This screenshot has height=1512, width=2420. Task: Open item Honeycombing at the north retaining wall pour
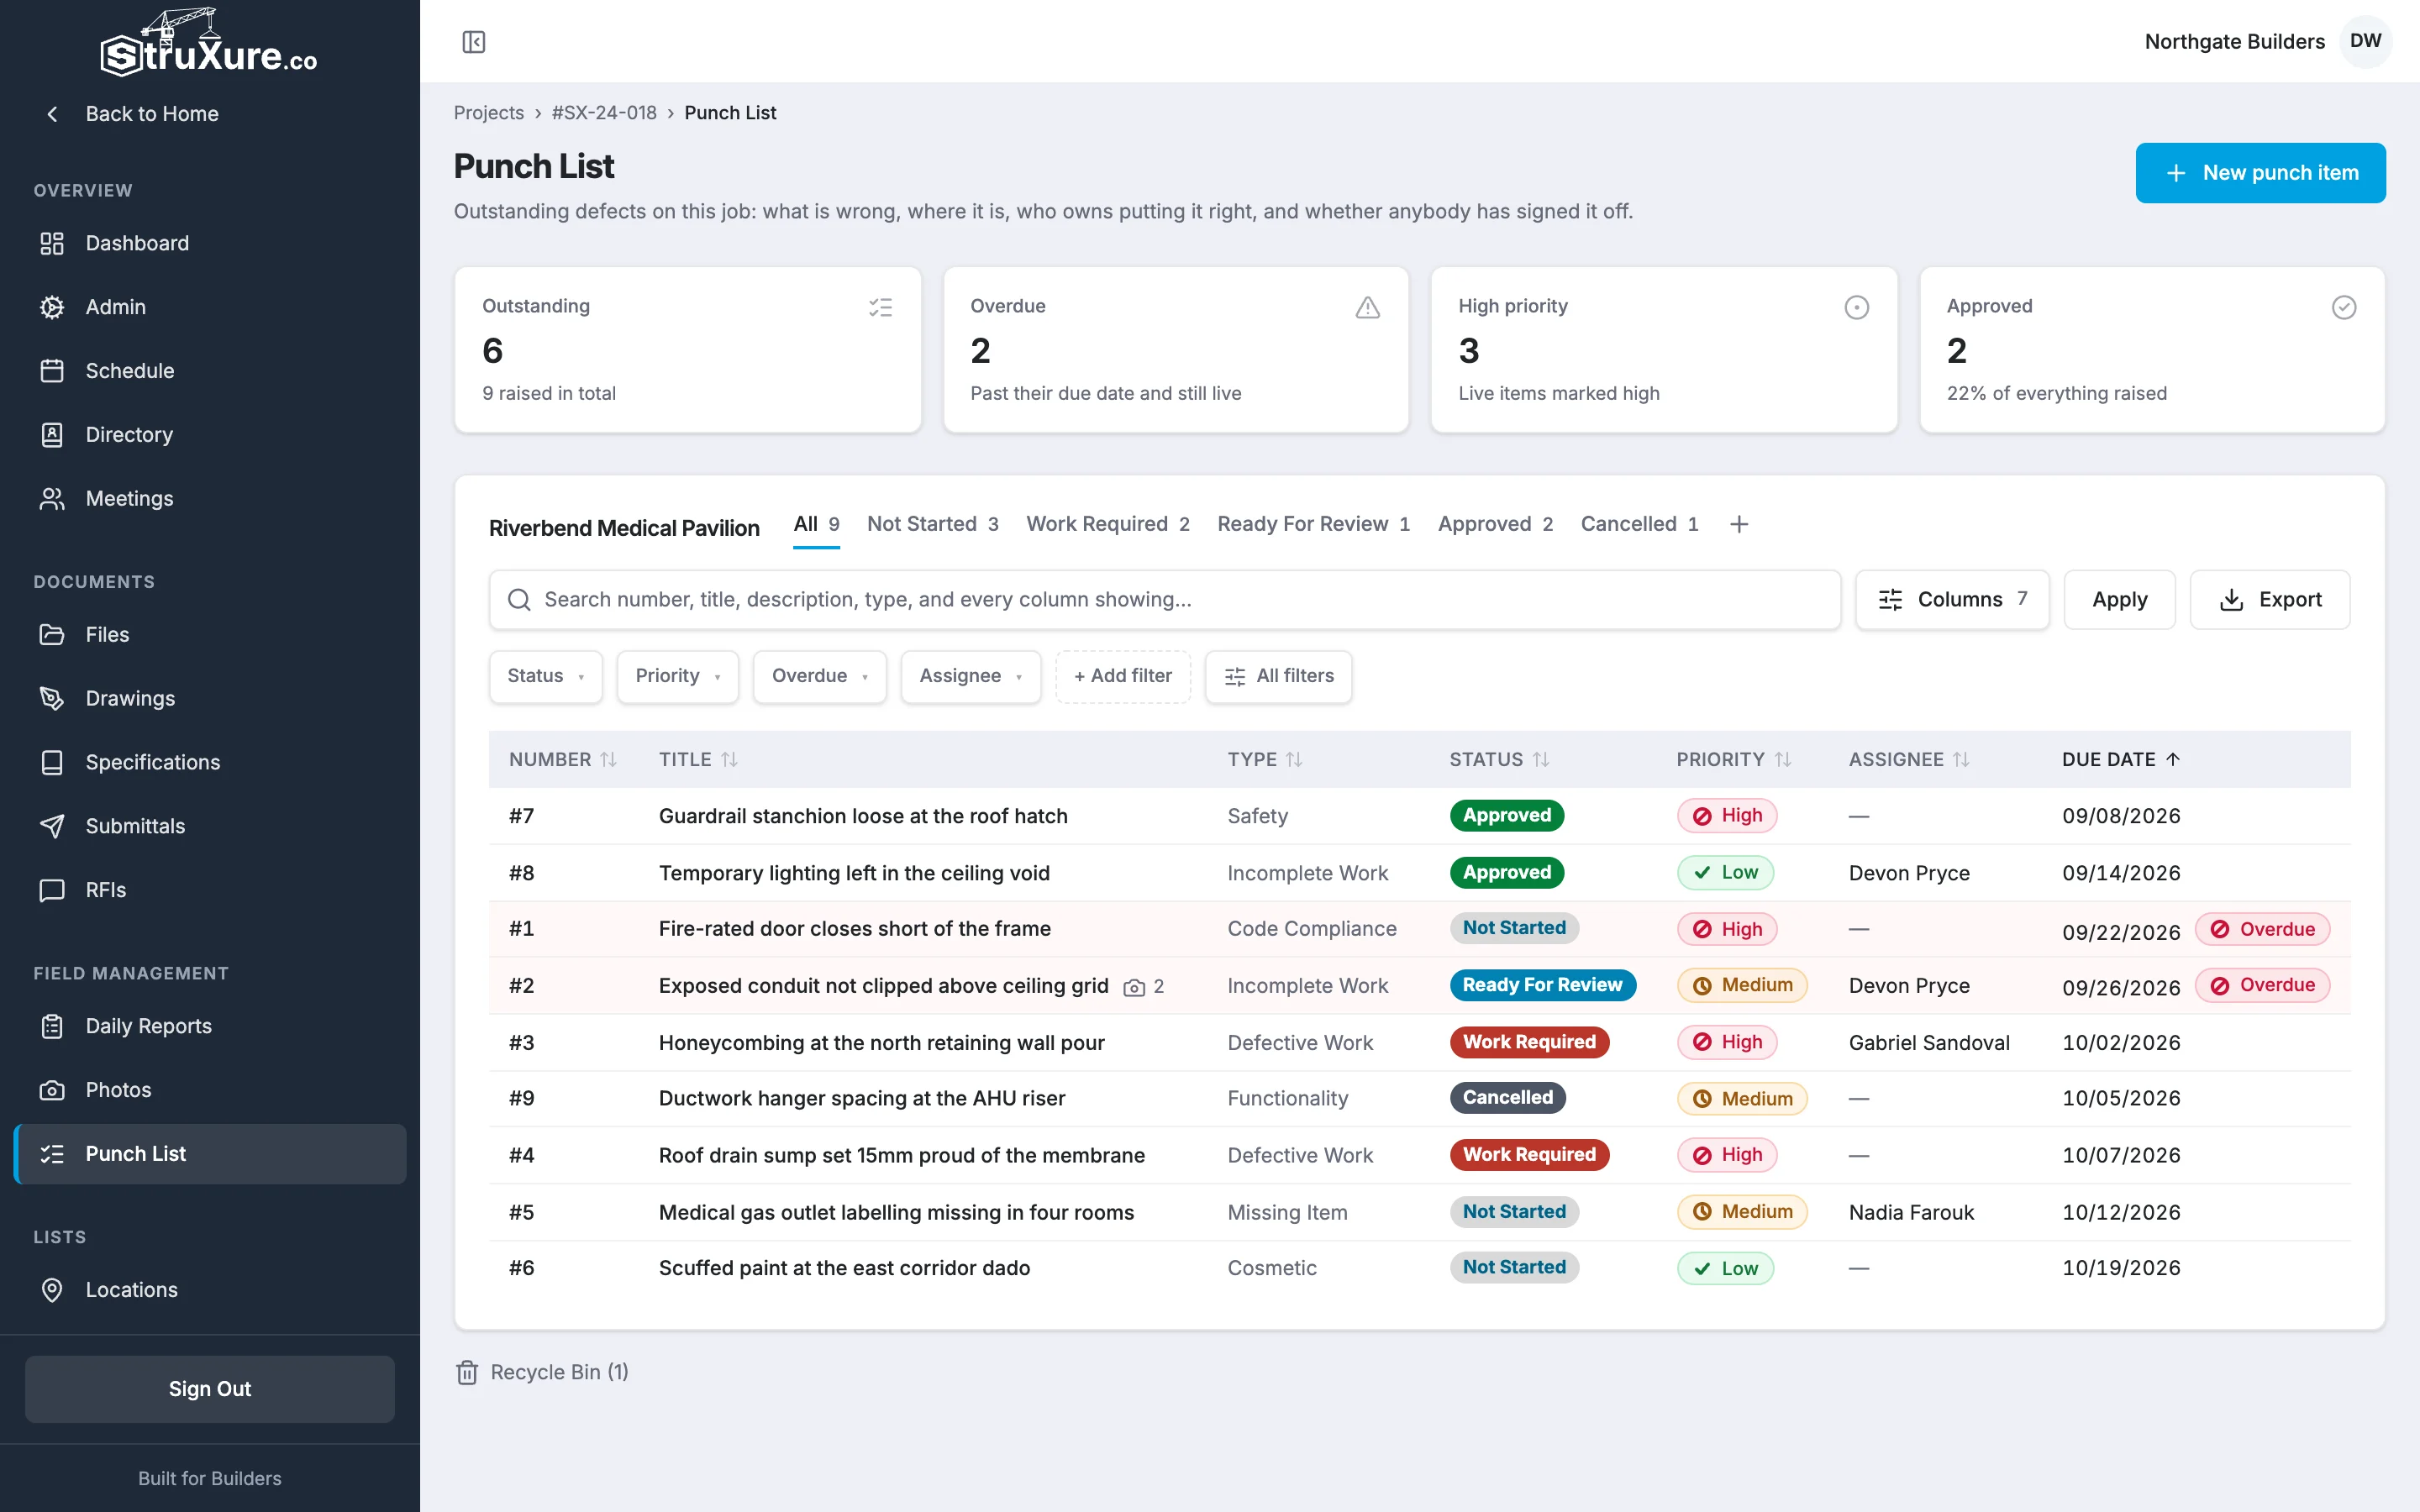(x=881, y=1042)
